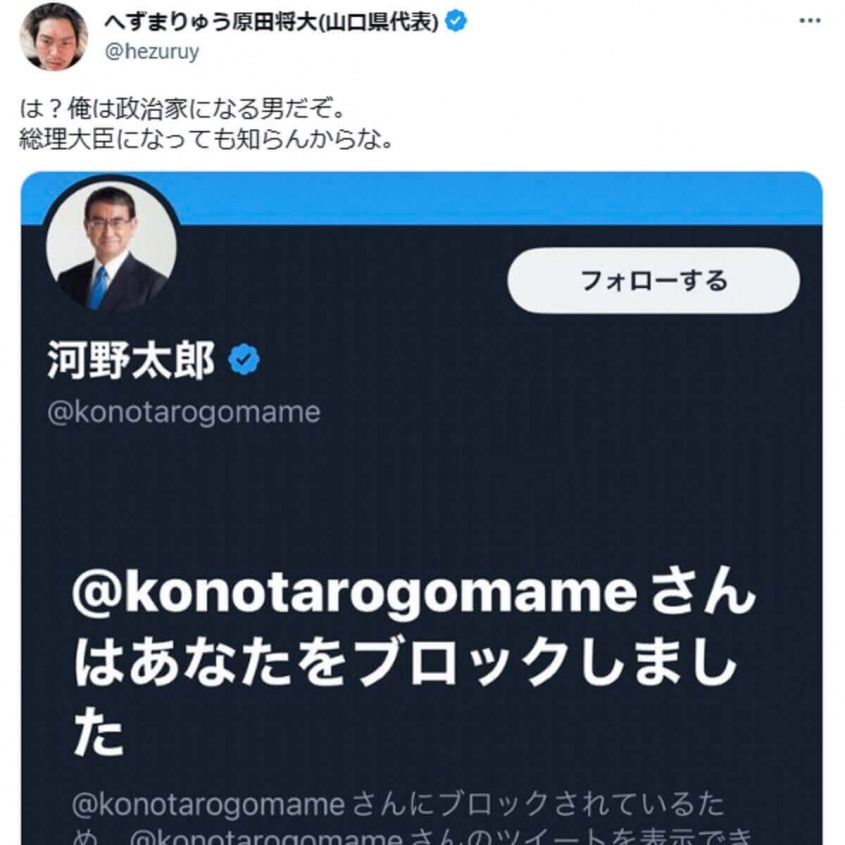The width and height of the screenshot is (845, 845).
Task: Click the はあなたをブロックしました heading line
Action: point(405,667)
